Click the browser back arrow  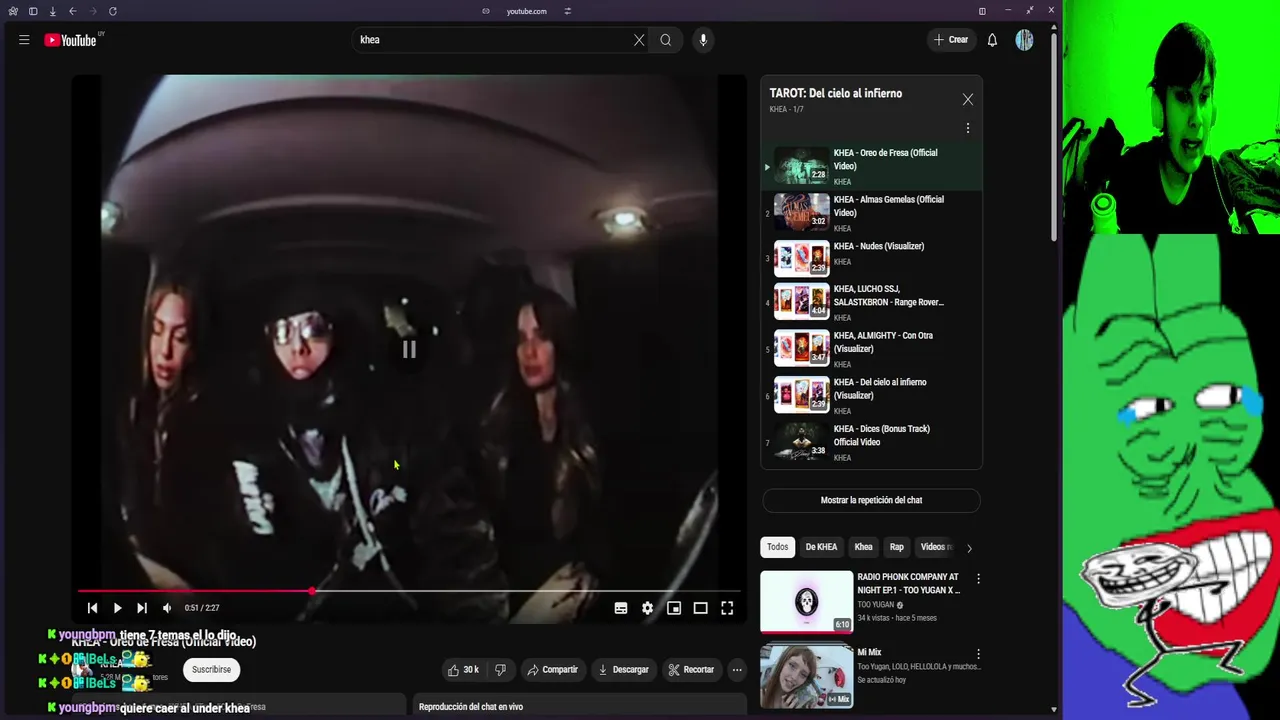click(73, 11)
